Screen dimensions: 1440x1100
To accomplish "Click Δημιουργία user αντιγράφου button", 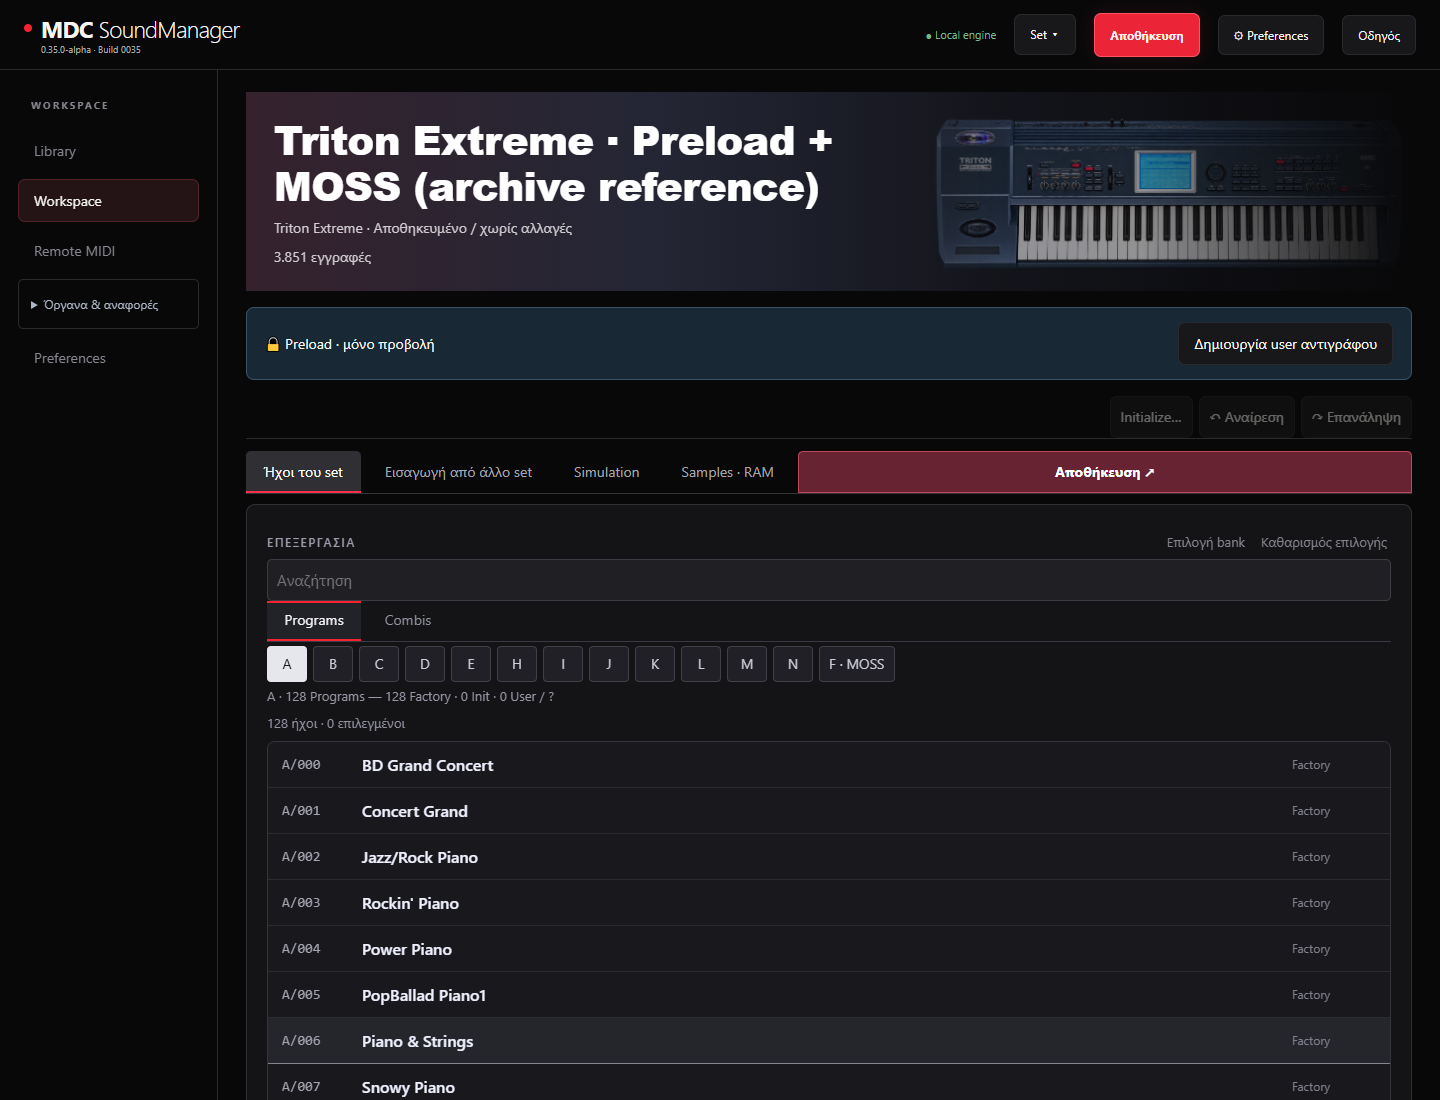I will coord(1285,344).
